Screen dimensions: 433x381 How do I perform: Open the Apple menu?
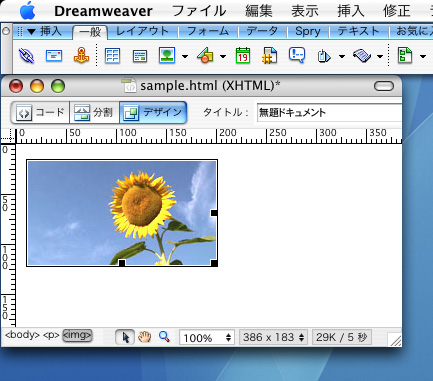click(x=28, y=11)
